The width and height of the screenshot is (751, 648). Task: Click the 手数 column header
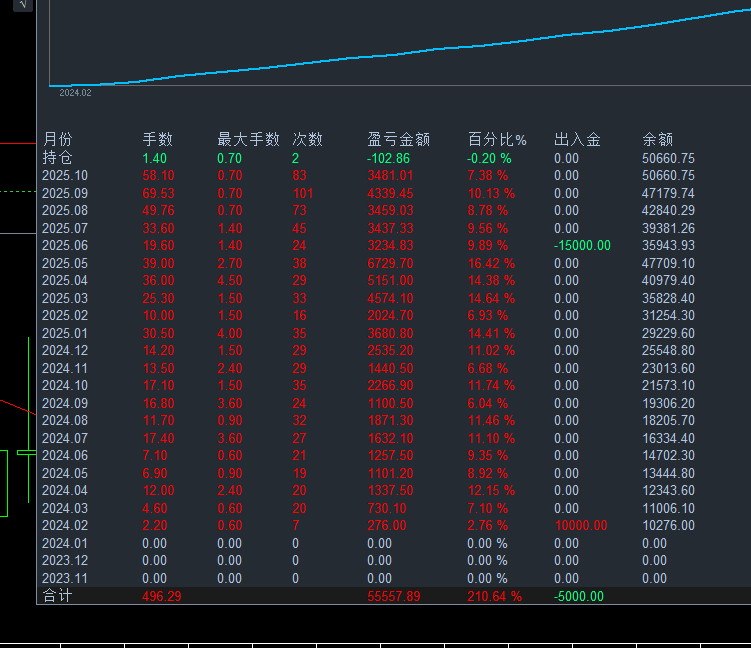point(158,139)
